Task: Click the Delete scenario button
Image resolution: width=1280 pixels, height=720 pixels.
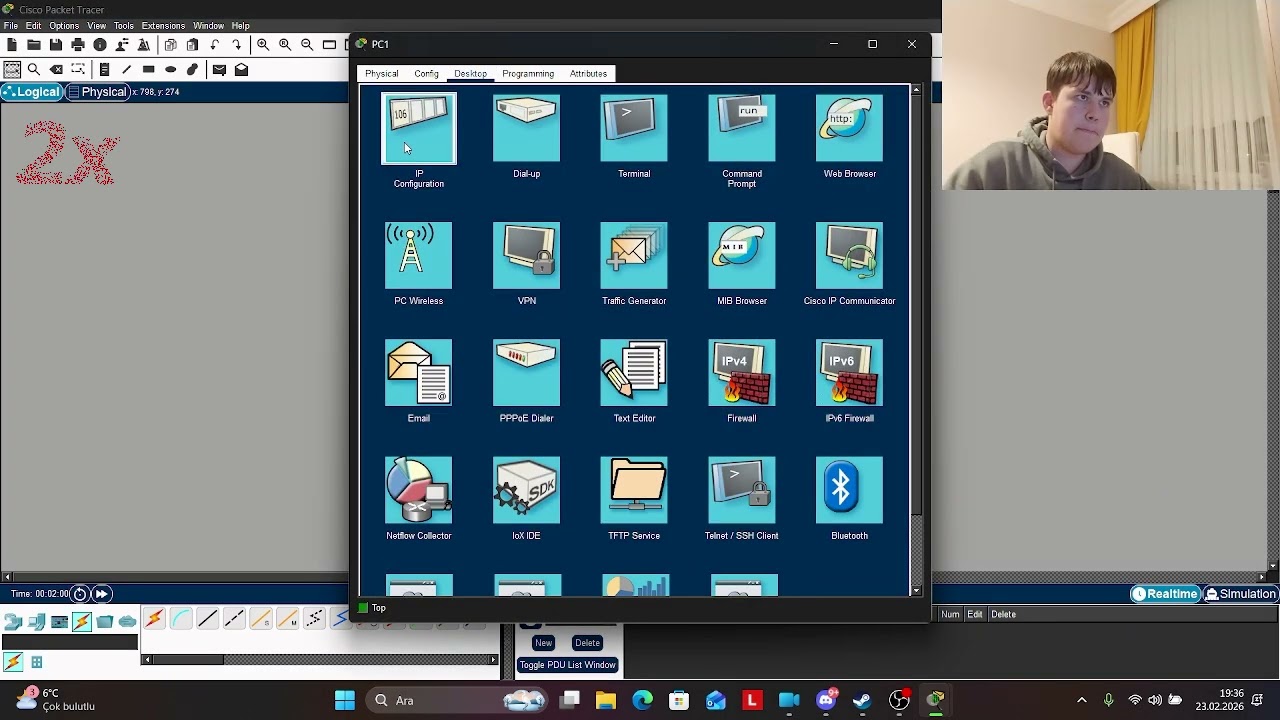Action: click(587, 643)
